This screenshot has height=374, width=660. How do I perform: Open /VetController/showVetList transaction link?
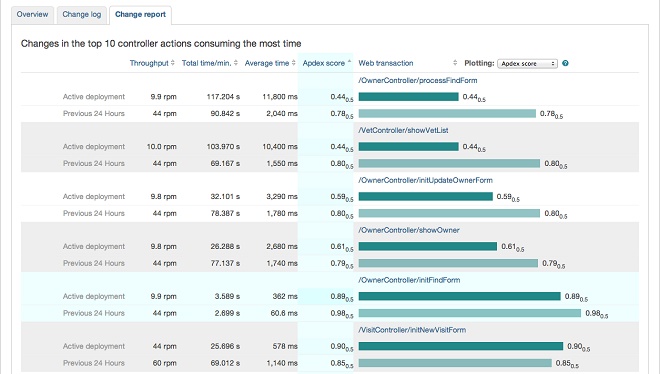coord(403,130)
